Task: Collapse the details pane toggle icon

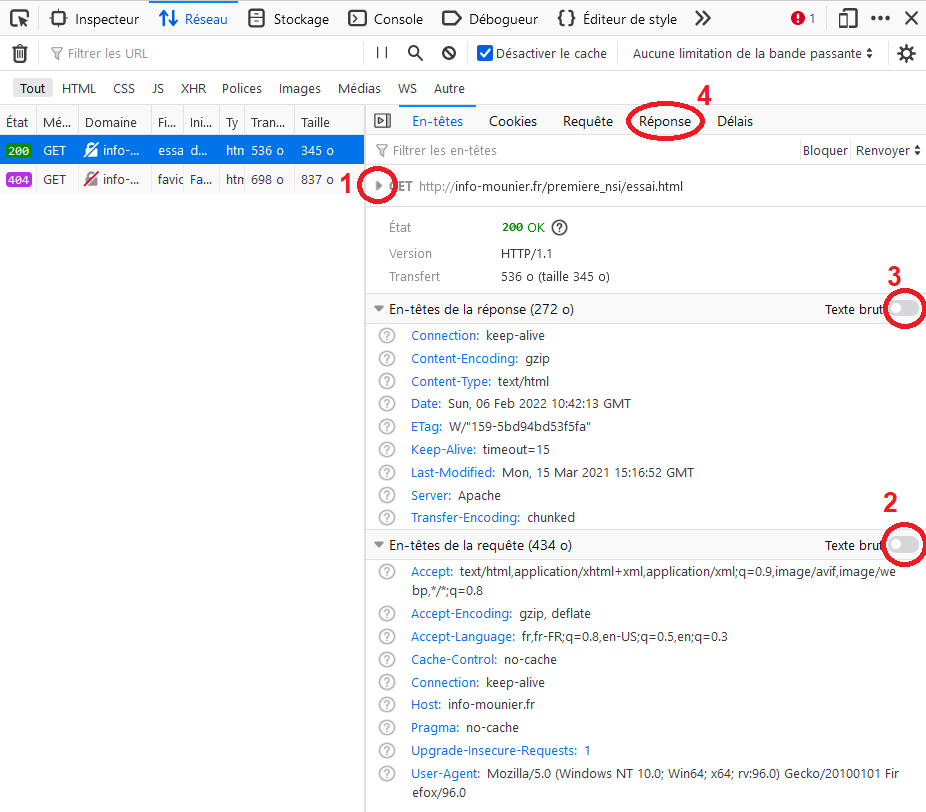Action: pos(382,121)
